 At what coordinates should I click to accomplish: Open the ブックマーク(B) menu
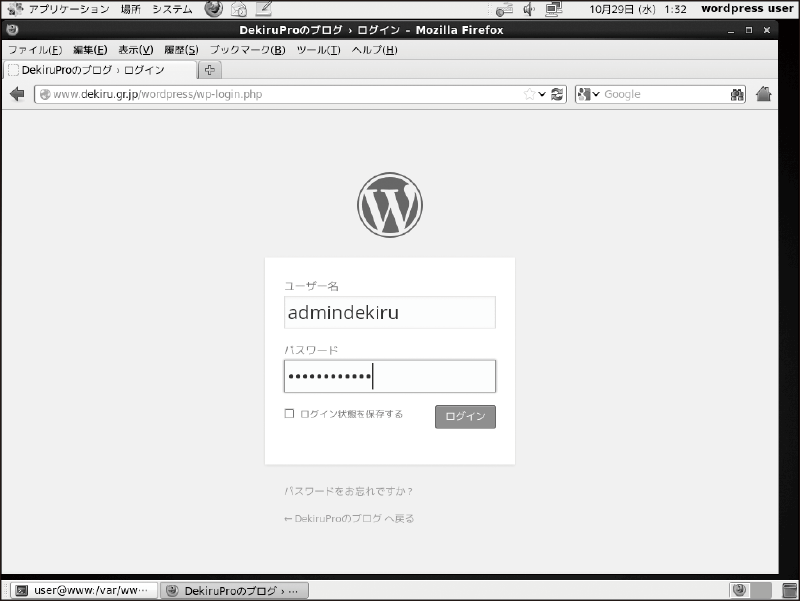point(247,50)
